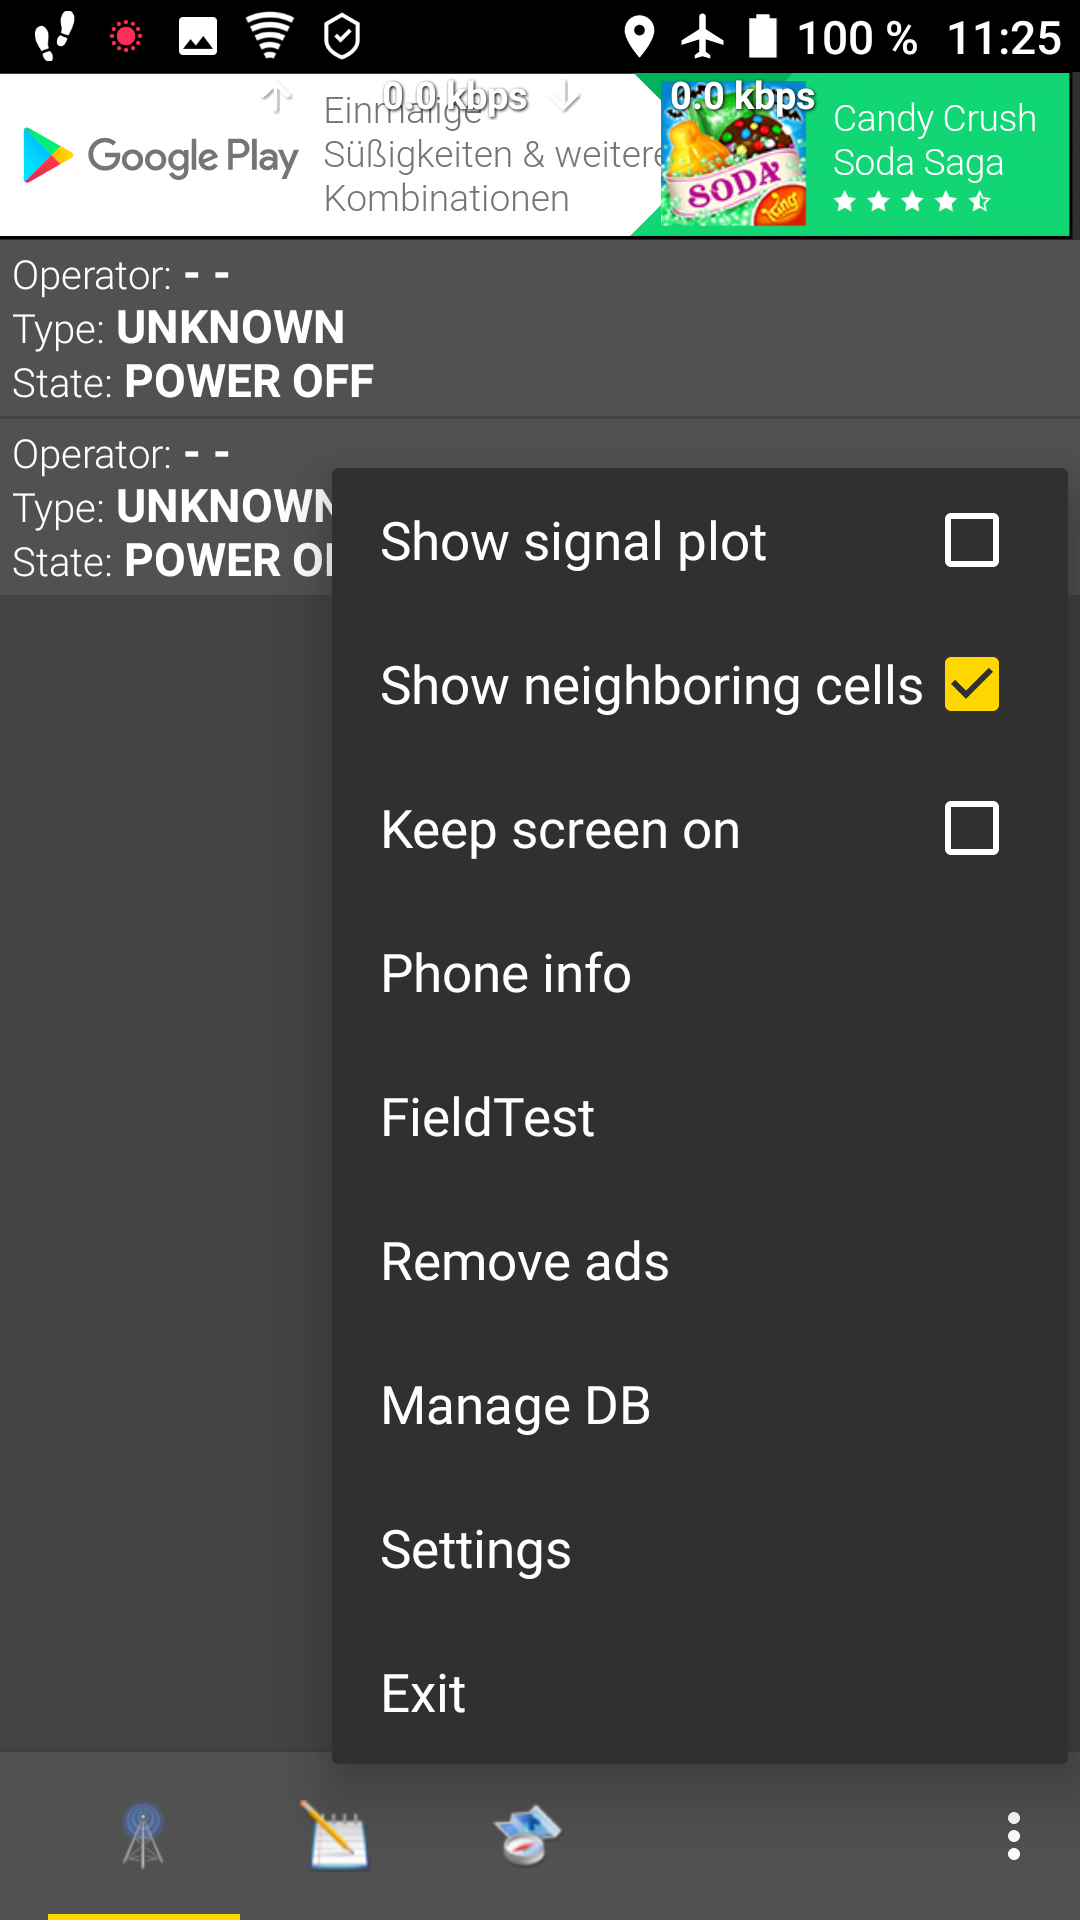The height and width of the screenshot is (1920, 1080).
Task: Tap the first SIM operator info panel
Action: pyautogui.click(x=540, y=328)
